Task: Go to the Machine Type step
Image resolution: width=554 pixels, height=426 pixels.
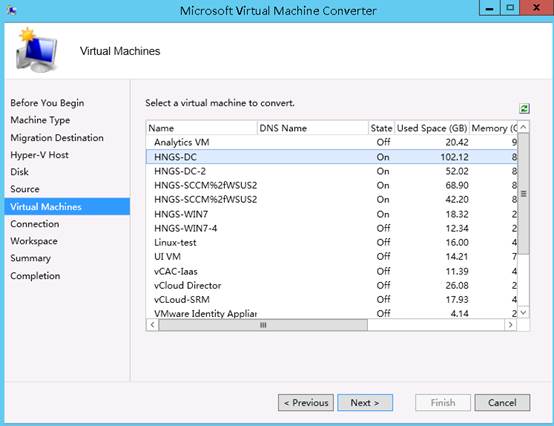Action: coord(40,120)
